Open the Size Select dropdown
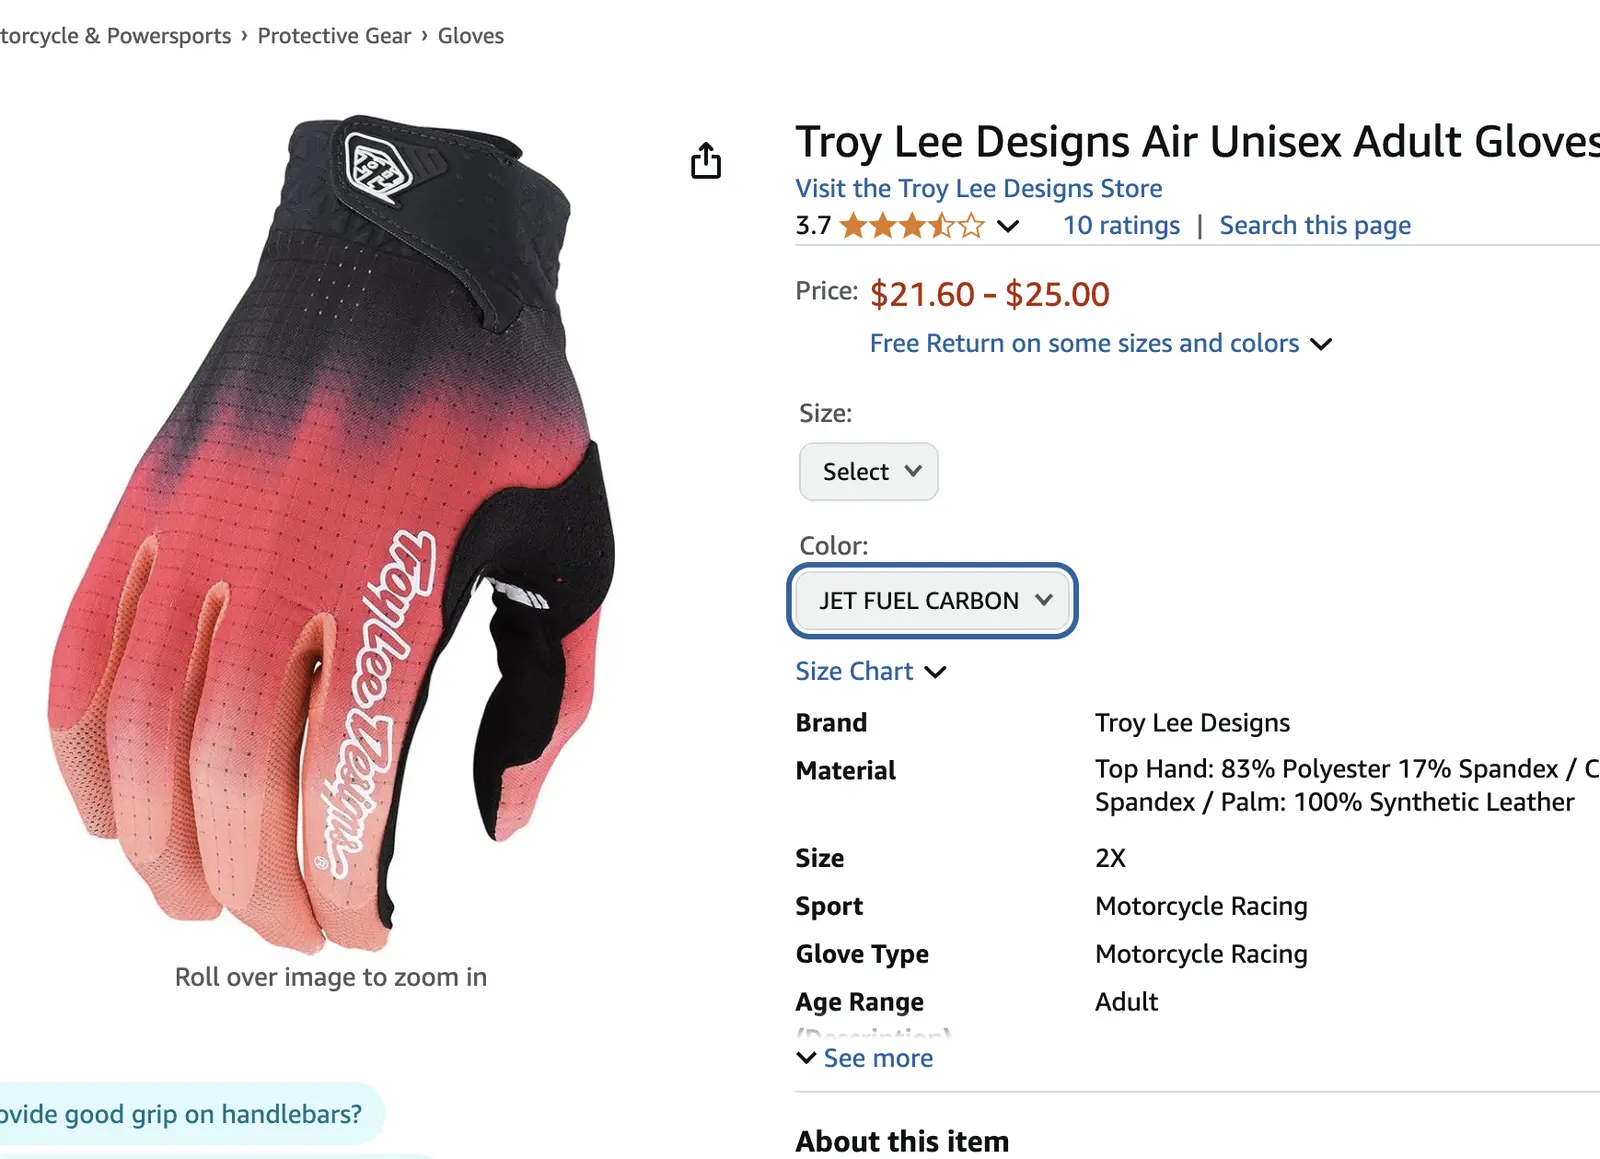The image size is (1600, 1159). click(868, 472)
